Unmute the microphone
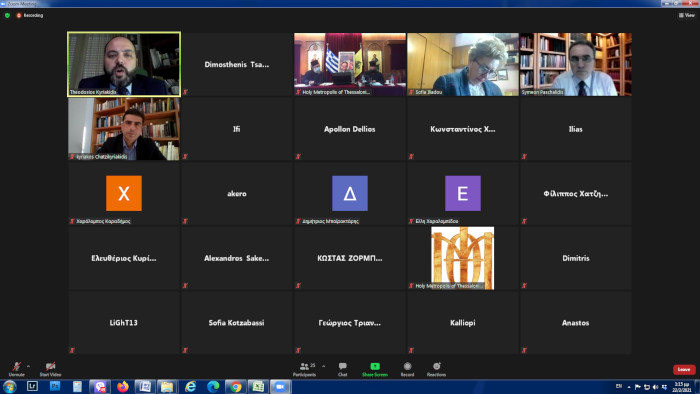 click(17, 369)
